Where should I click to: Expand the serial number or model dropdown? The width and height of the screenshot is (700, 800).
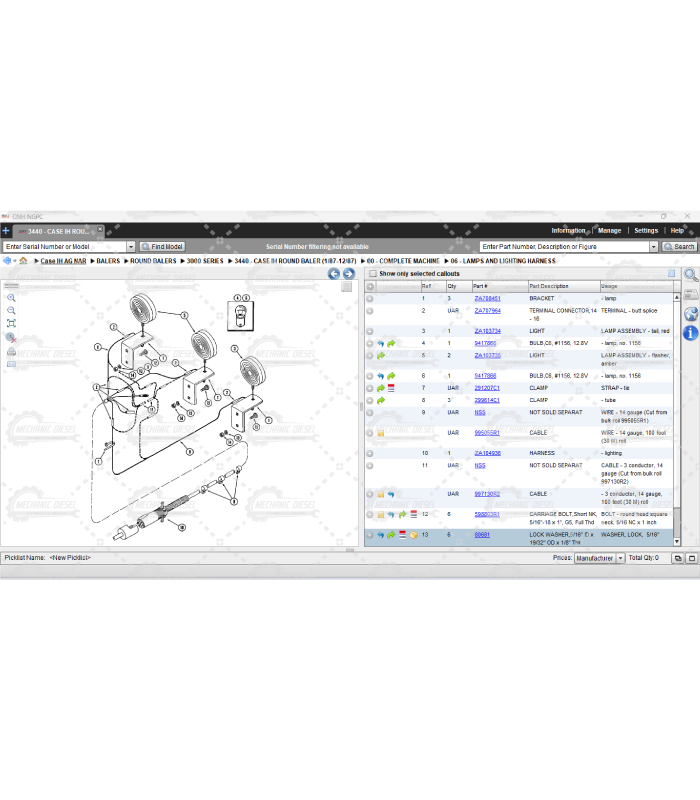point(130,246)
